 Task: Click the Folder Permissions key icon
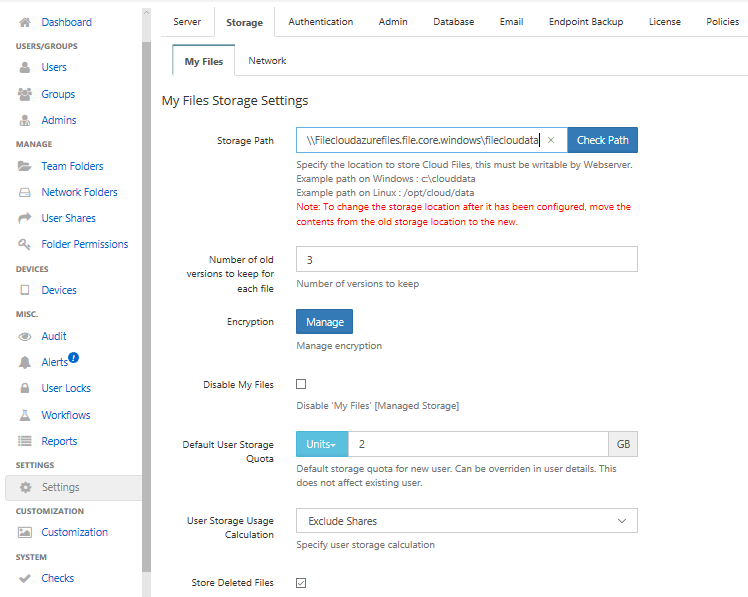click(x=25, y=244)
